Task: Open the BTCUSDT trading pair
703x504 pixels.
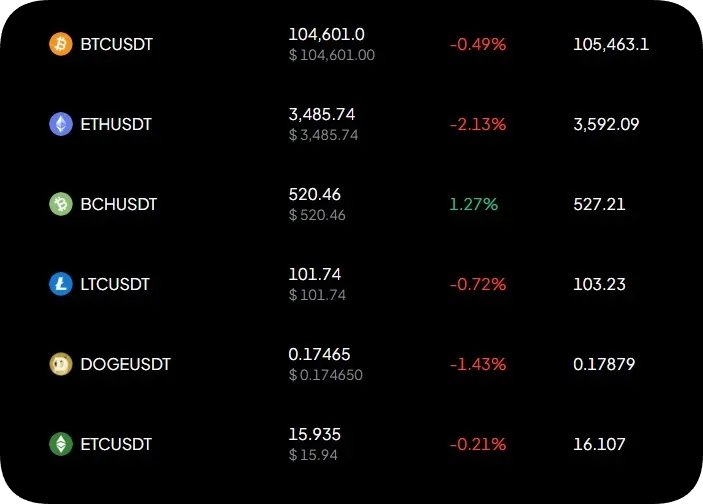Action: pyautogui.click(x=116, y=44)
